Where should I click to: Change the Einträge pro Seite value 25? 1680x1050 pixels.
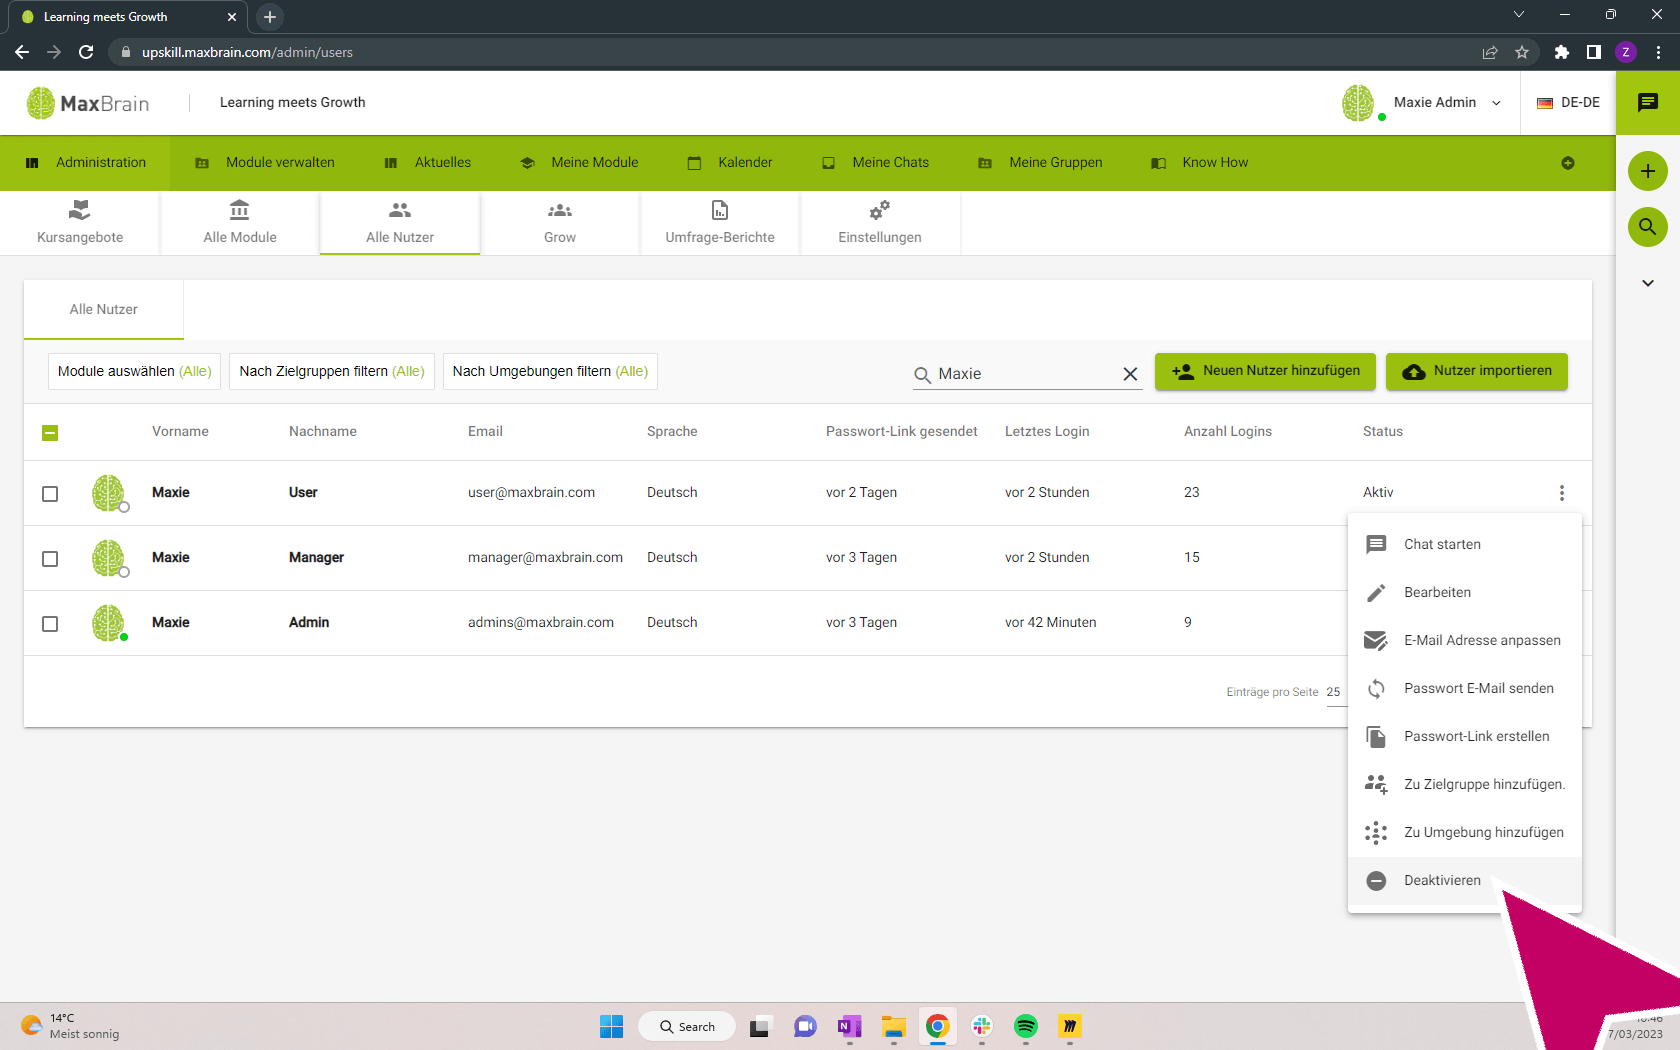(1334, 692)
